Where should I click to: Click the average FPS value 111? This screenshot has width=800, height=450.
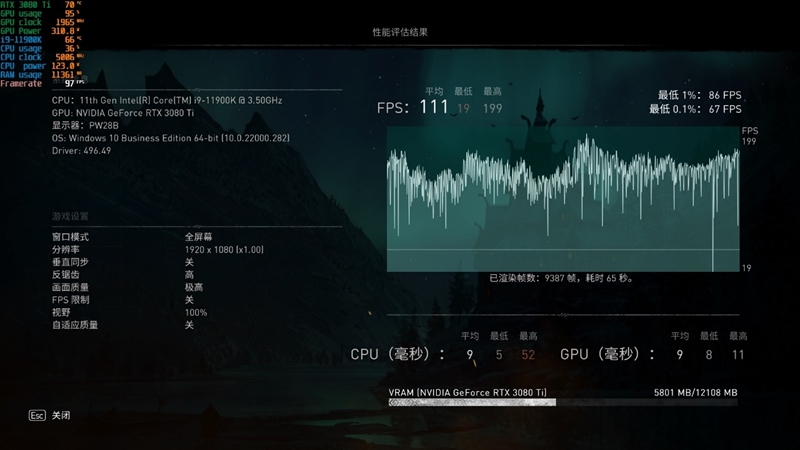pyautogui.click(x=434, y=107)
